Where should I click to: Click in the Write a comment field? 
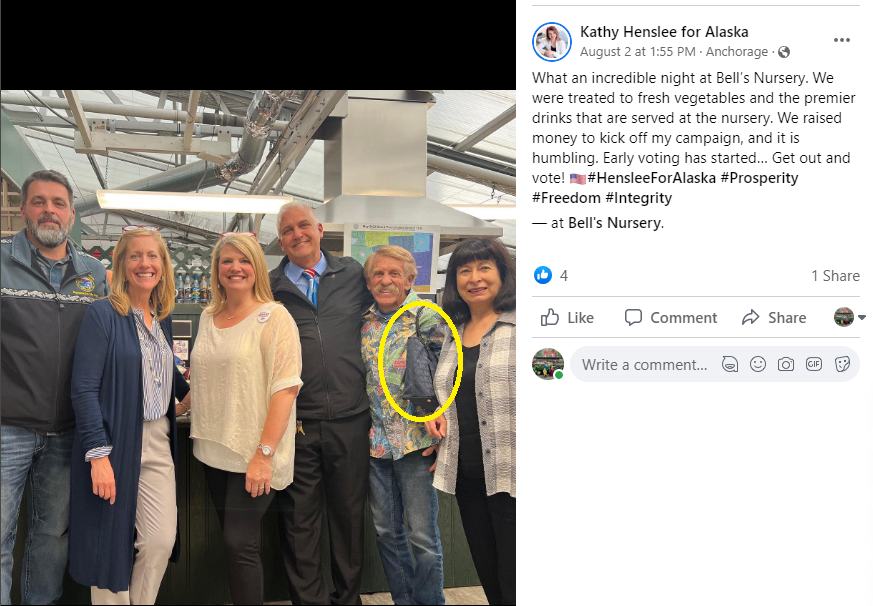(645, 365)
